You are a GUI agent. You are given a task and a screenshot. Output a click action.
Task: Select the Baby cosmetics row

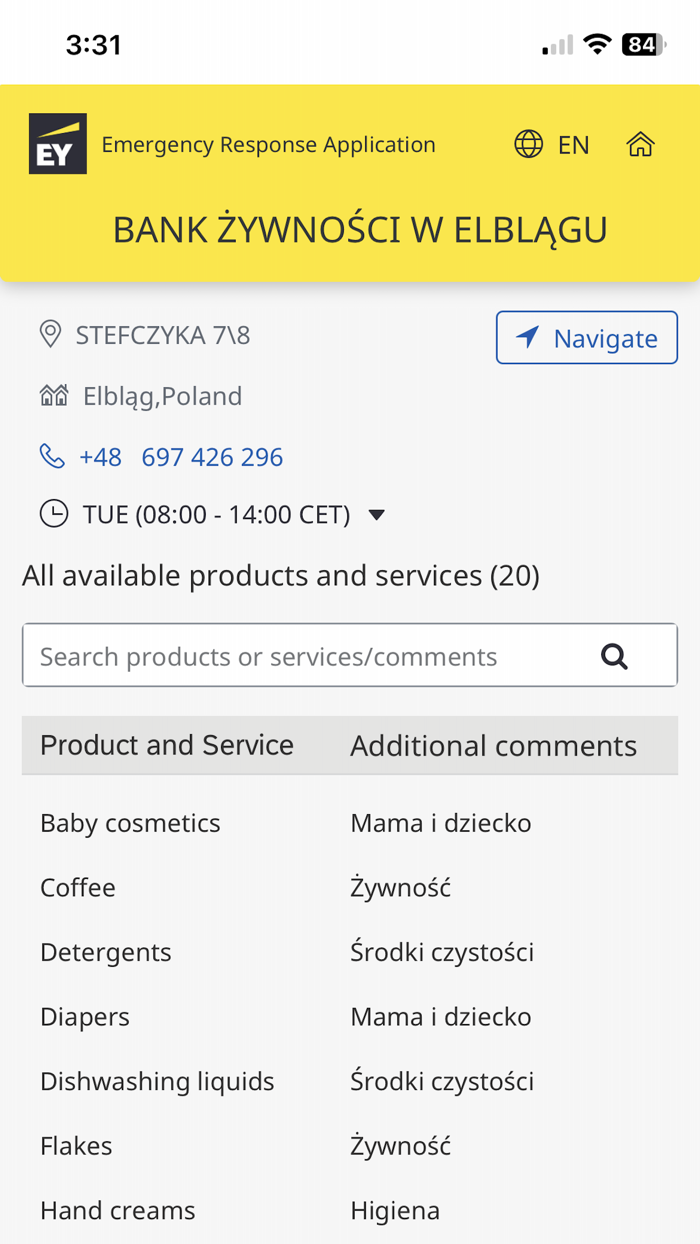click(x=130, y=822)
